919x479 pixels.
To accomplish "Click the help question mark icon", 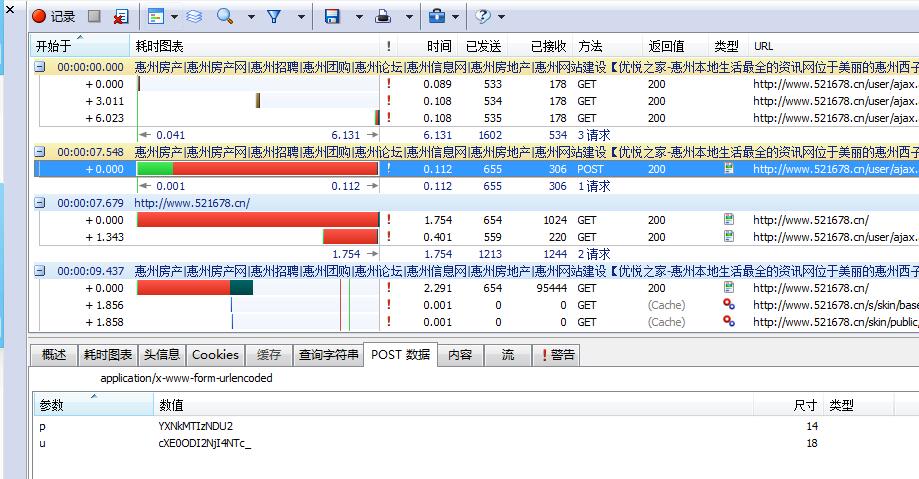I will [482, 16].
